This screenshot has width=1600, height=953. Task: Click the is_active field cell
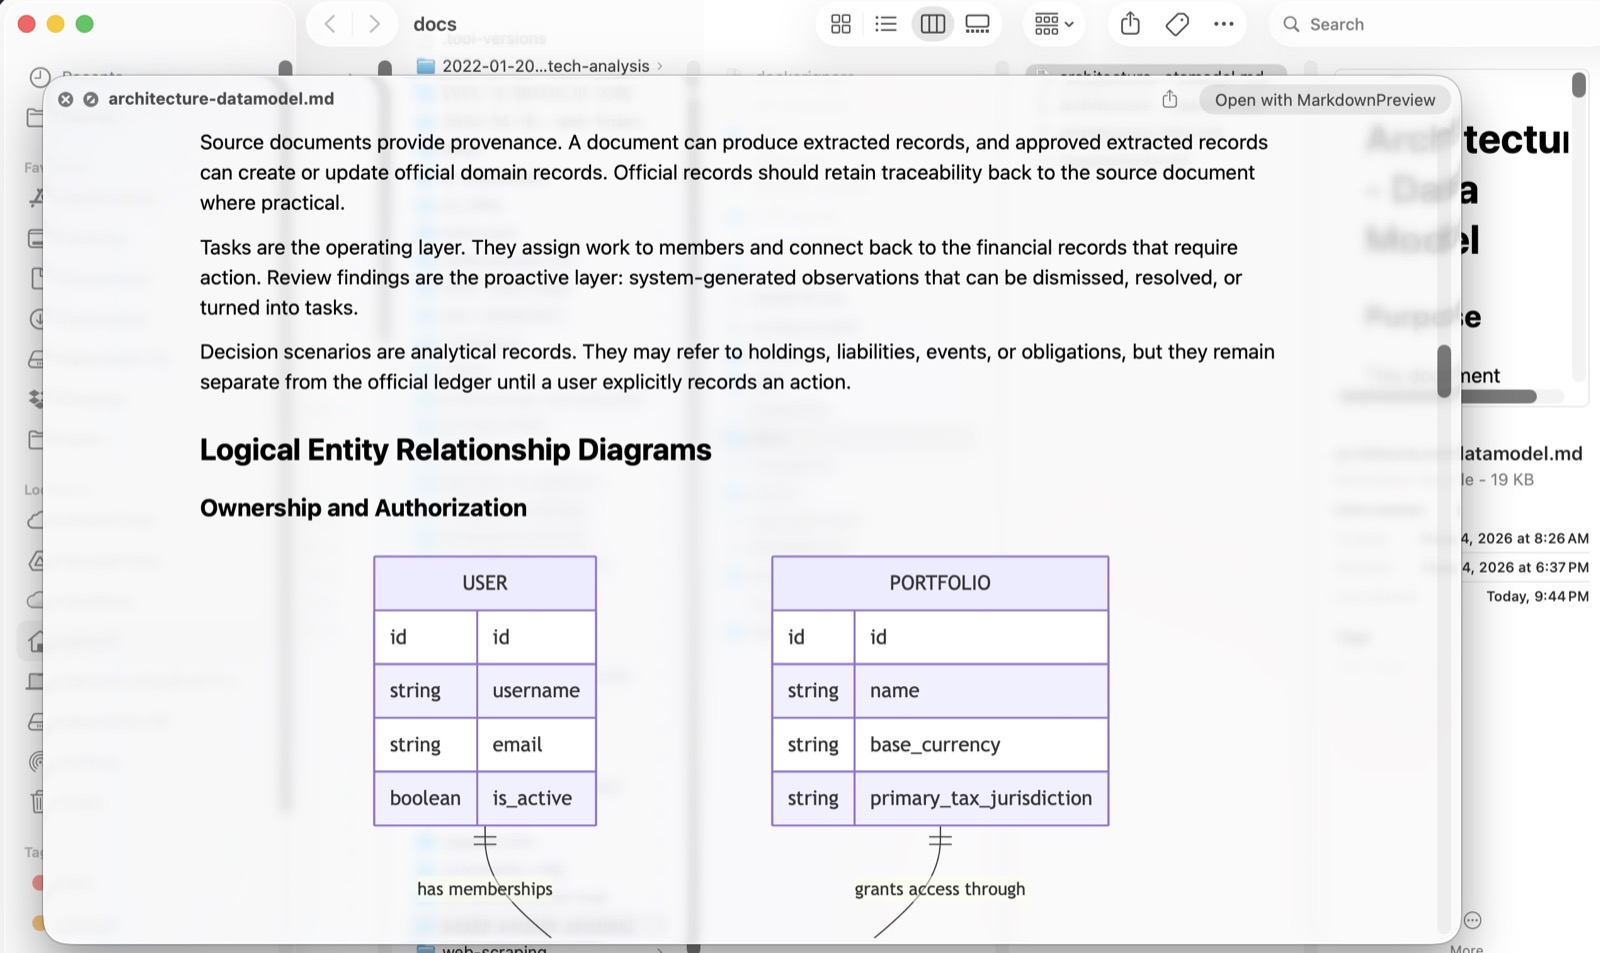[x=536, y=798]
